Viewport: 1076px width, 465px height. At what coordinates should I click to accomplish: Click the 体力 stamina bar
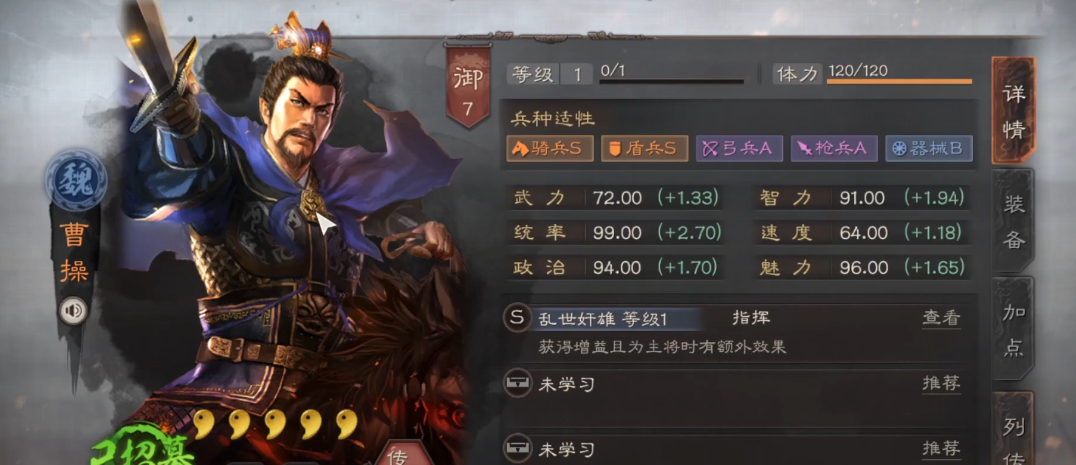(x=899, y=81)
